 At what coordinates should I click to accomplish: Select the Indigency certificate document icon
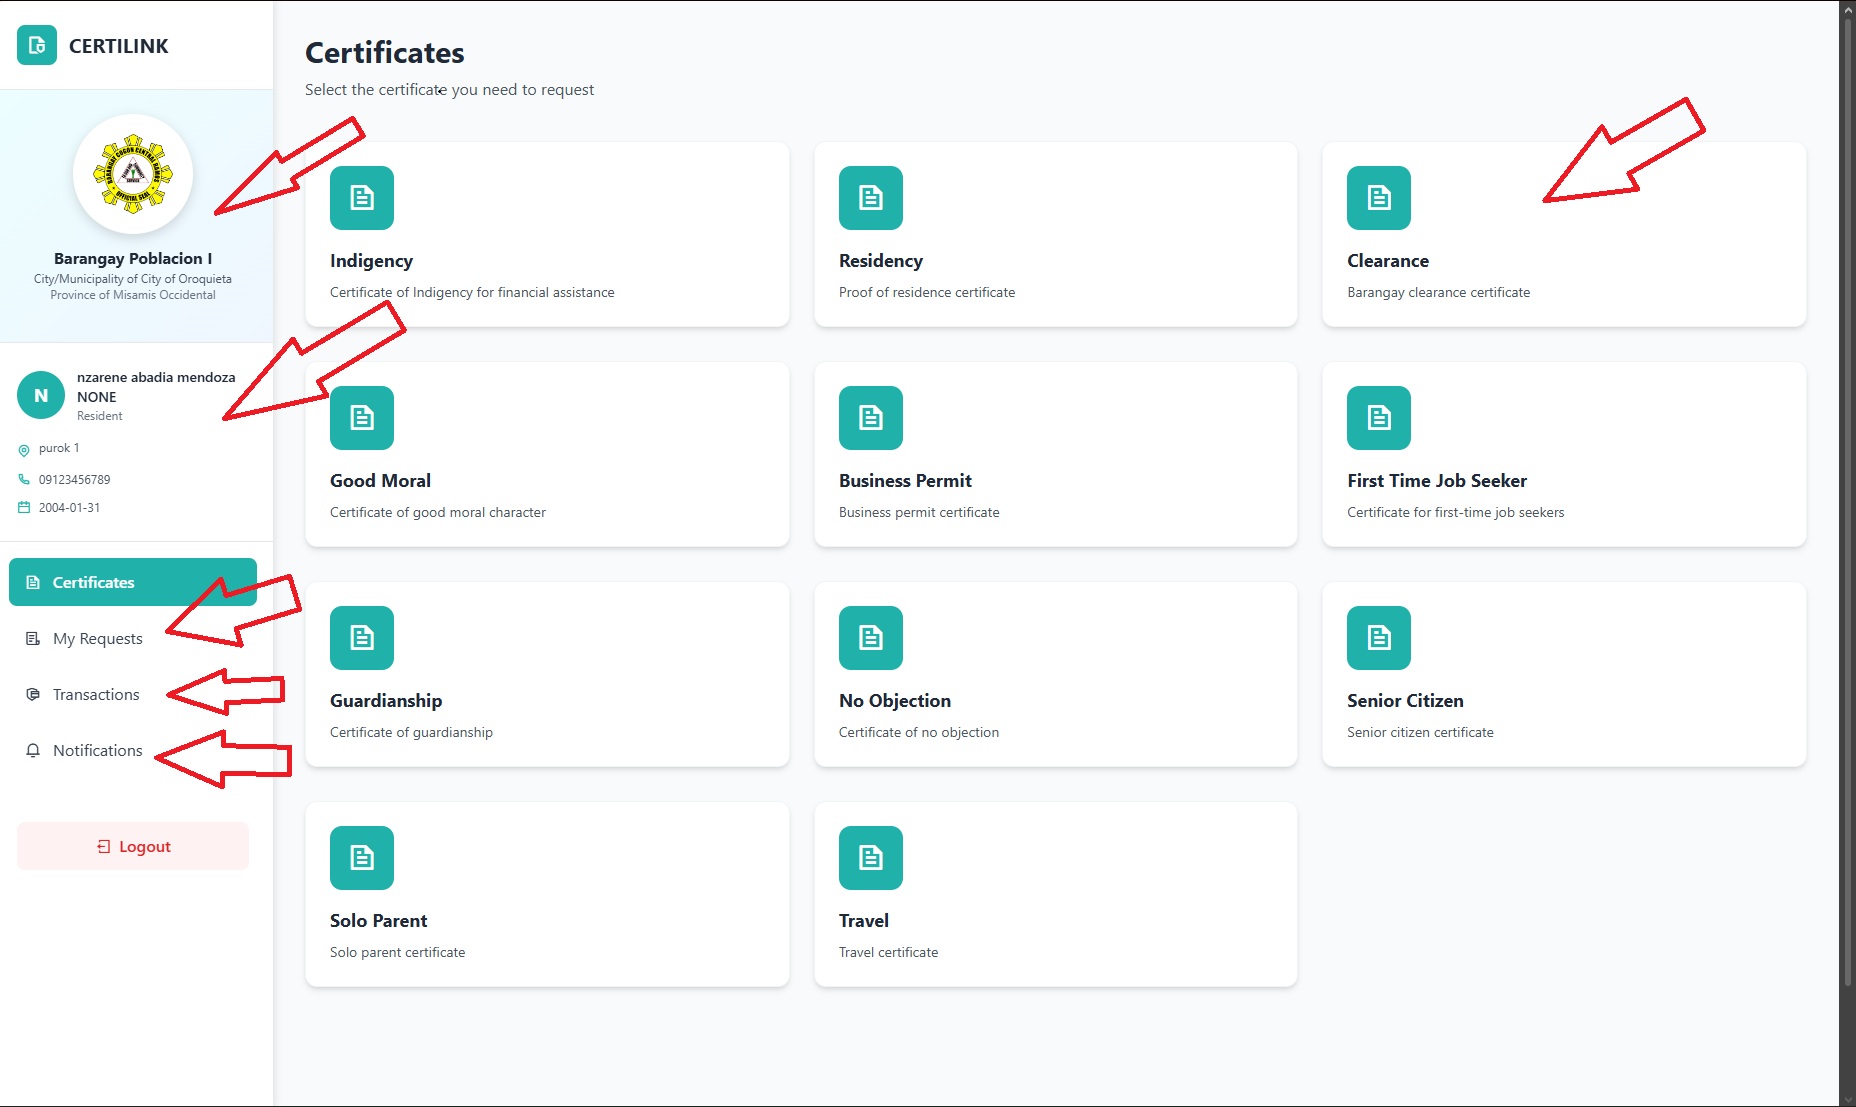[361, 197]
